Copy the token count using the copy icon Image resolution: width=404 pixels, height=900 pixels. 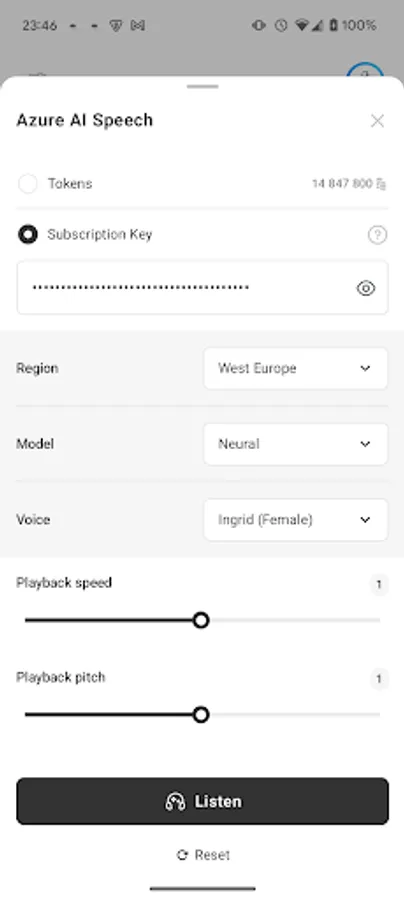tap(382, 184)
